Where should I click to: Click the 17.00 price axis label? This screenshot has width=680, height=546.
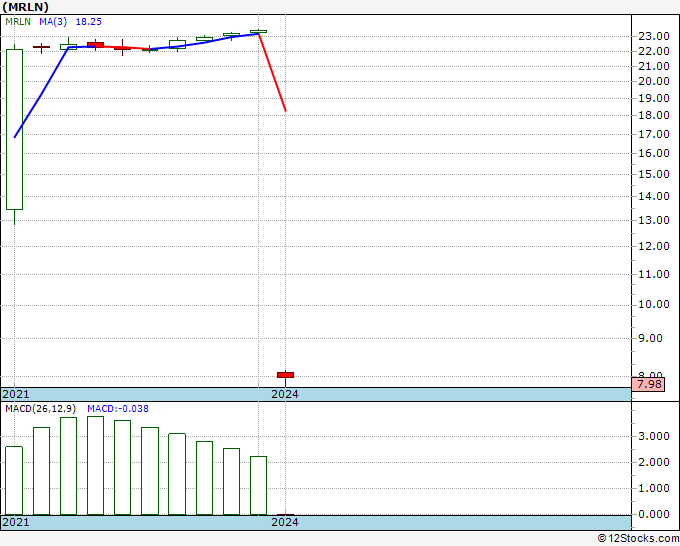click(x=654, y=134)
